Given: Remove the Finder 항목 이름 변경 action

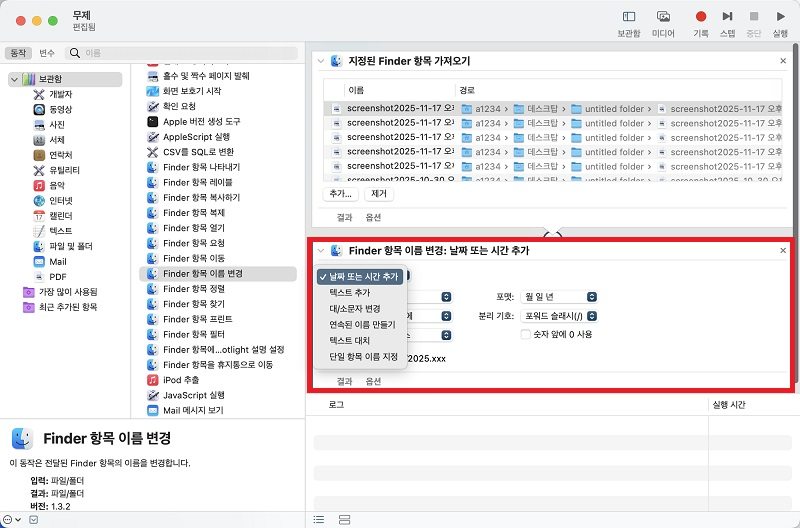Looking at the screenshot, I should coord(783,250).
